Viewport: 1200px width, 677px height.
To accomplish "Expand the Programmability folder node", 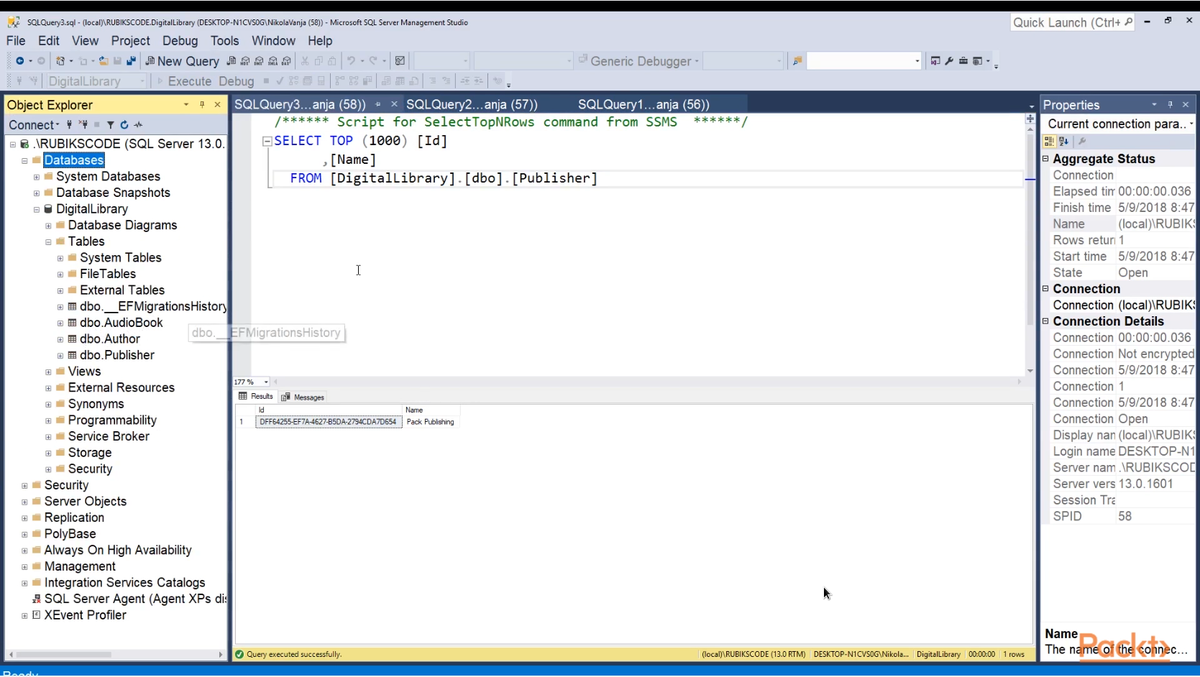I will tap(49, 420).
